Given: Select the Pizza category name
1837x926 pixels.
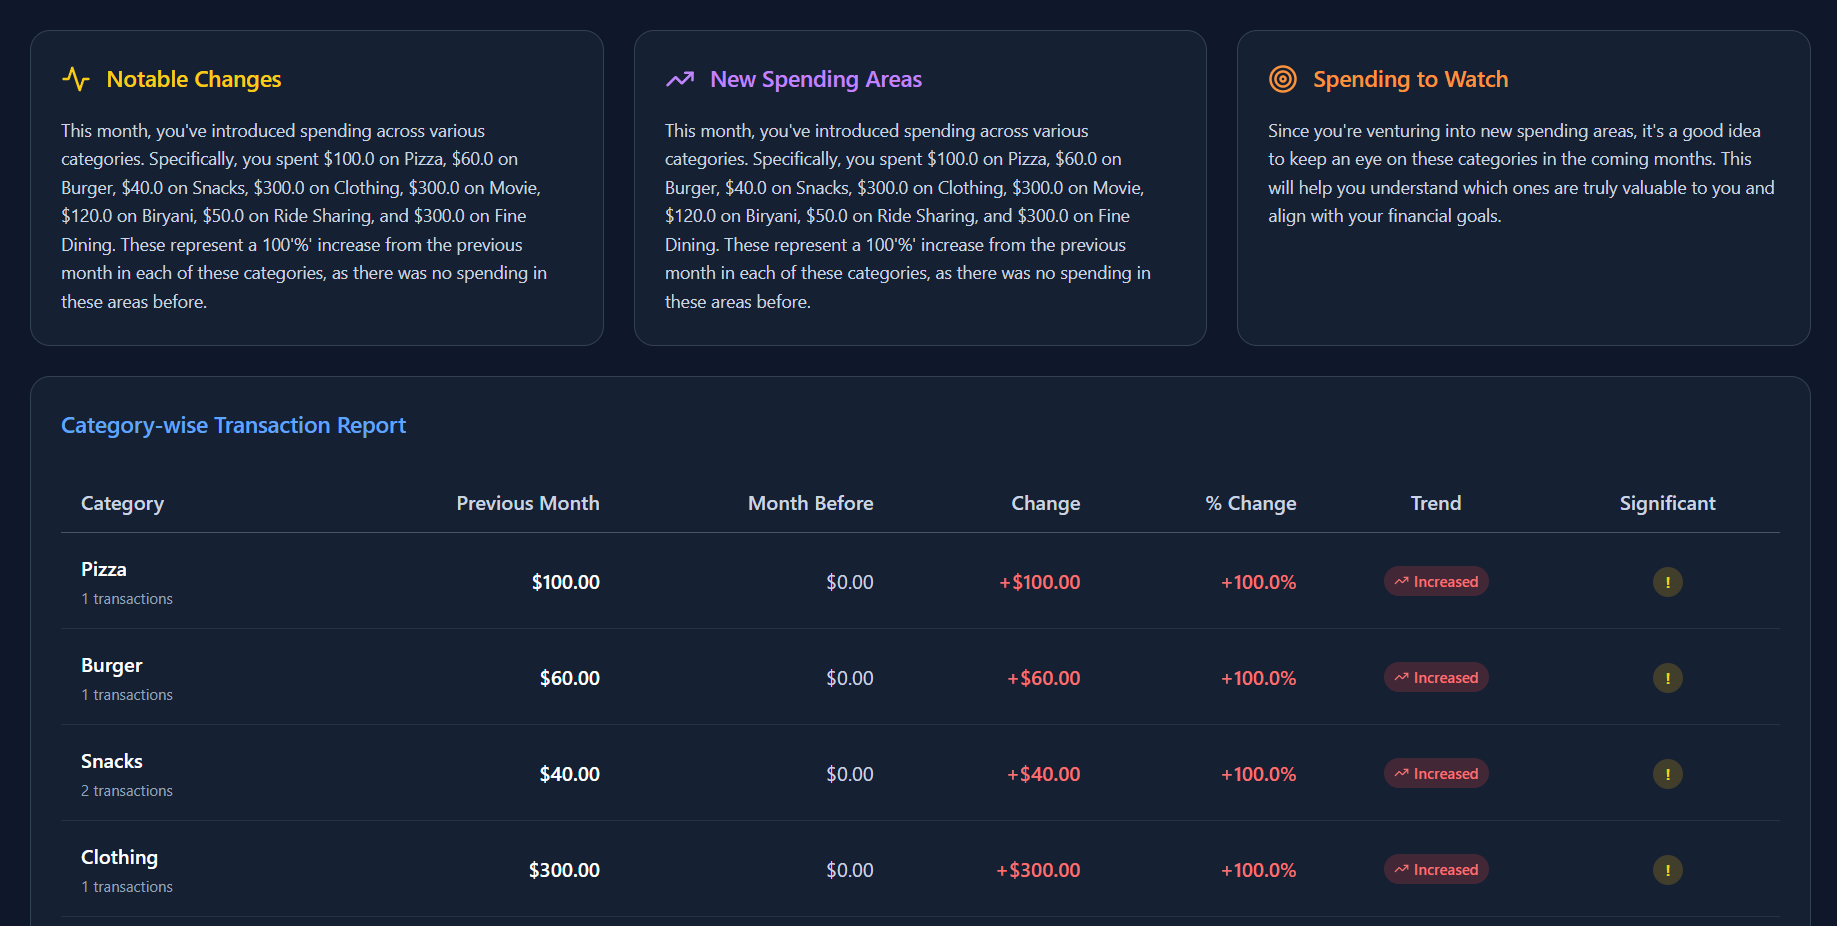Looking at the screenshot, I should pyautogui.click(x=104, y=569).
